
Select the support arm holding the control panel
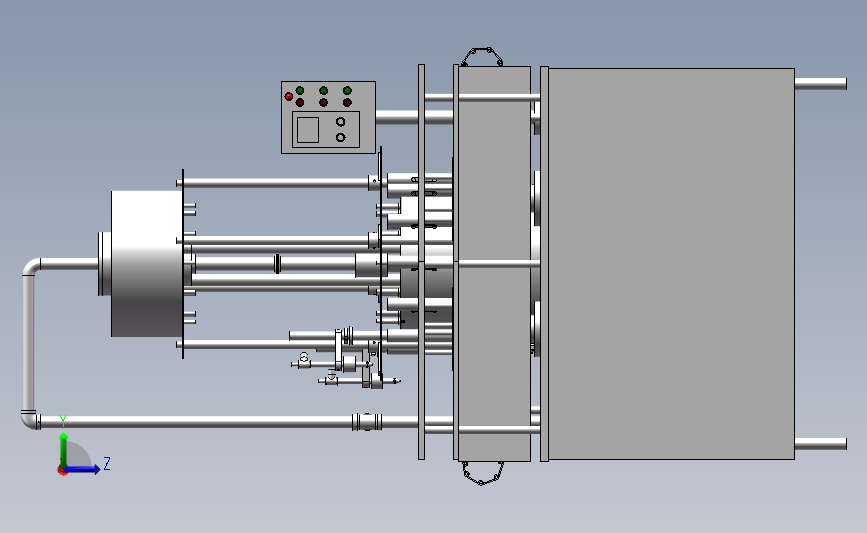click(x=414, y=117)
